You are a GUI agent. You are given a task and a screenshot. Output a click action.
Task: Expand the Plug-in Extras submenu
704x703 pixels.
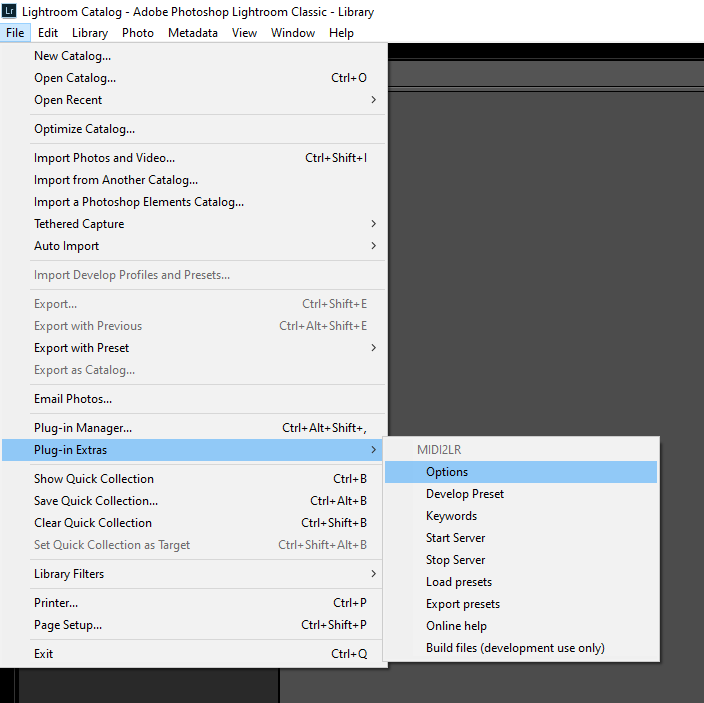(192, 450)
